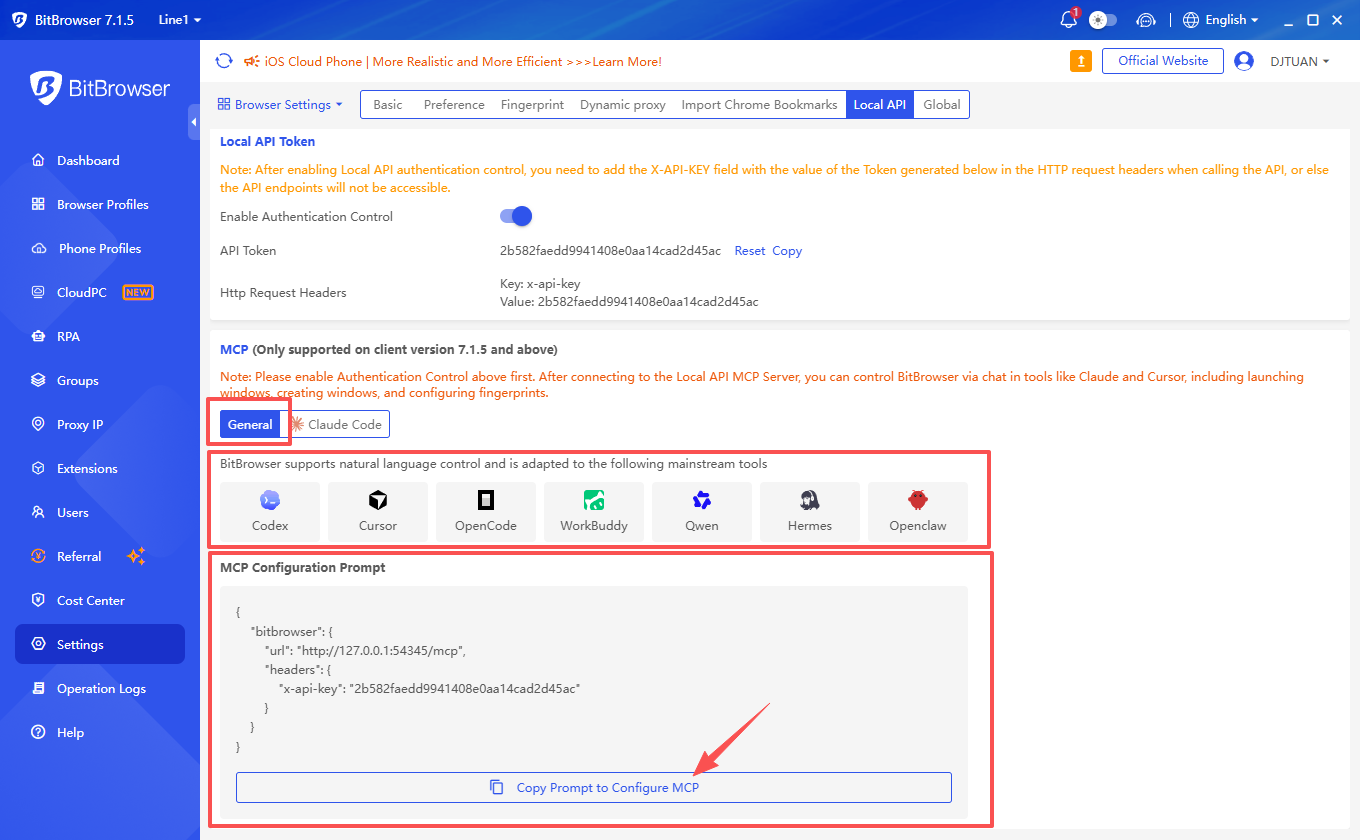Select the OpenCode tool card
The image size is (1360, 840).
486,512
